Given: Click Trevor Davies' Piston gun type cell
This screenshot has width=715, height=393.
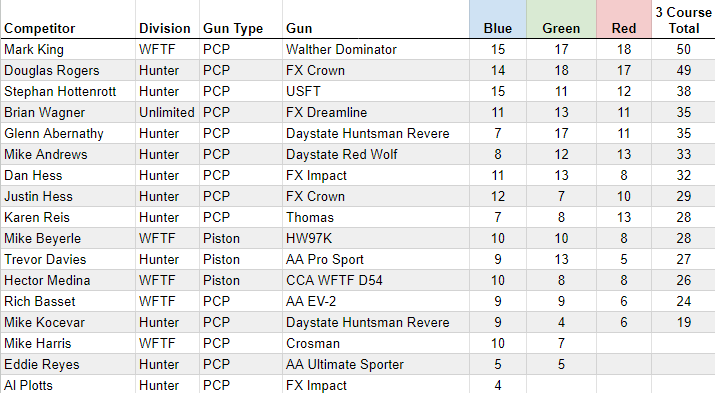Looking at the screenshot, I should click(241, 259).
